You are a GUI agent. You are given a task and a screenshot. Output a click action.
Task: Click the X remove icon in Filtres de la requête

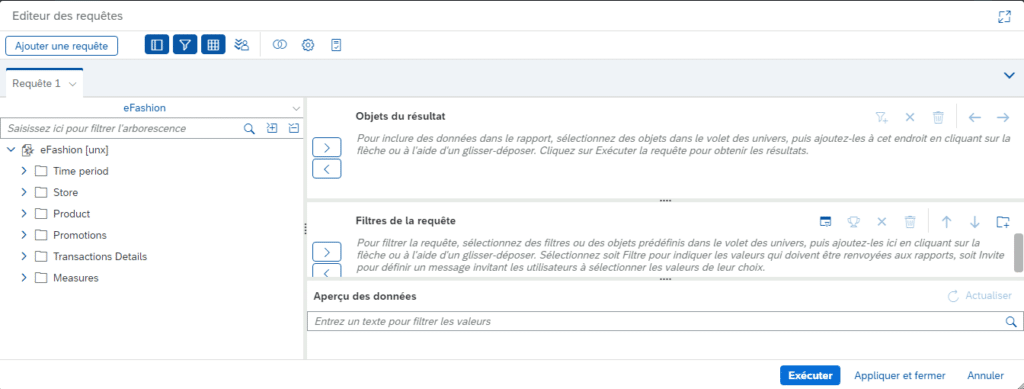(x=882, y=222)
